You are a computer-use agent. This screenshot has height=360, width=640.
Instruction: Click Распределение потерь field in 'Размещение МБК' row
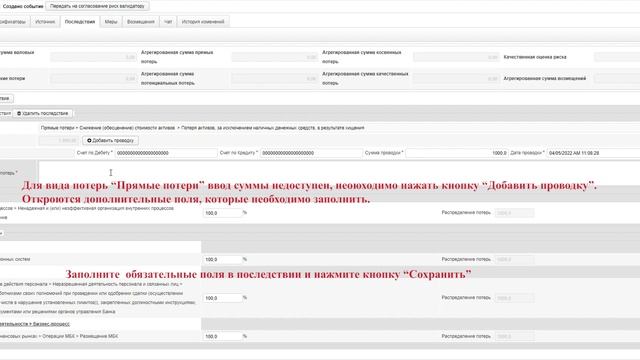514,337
